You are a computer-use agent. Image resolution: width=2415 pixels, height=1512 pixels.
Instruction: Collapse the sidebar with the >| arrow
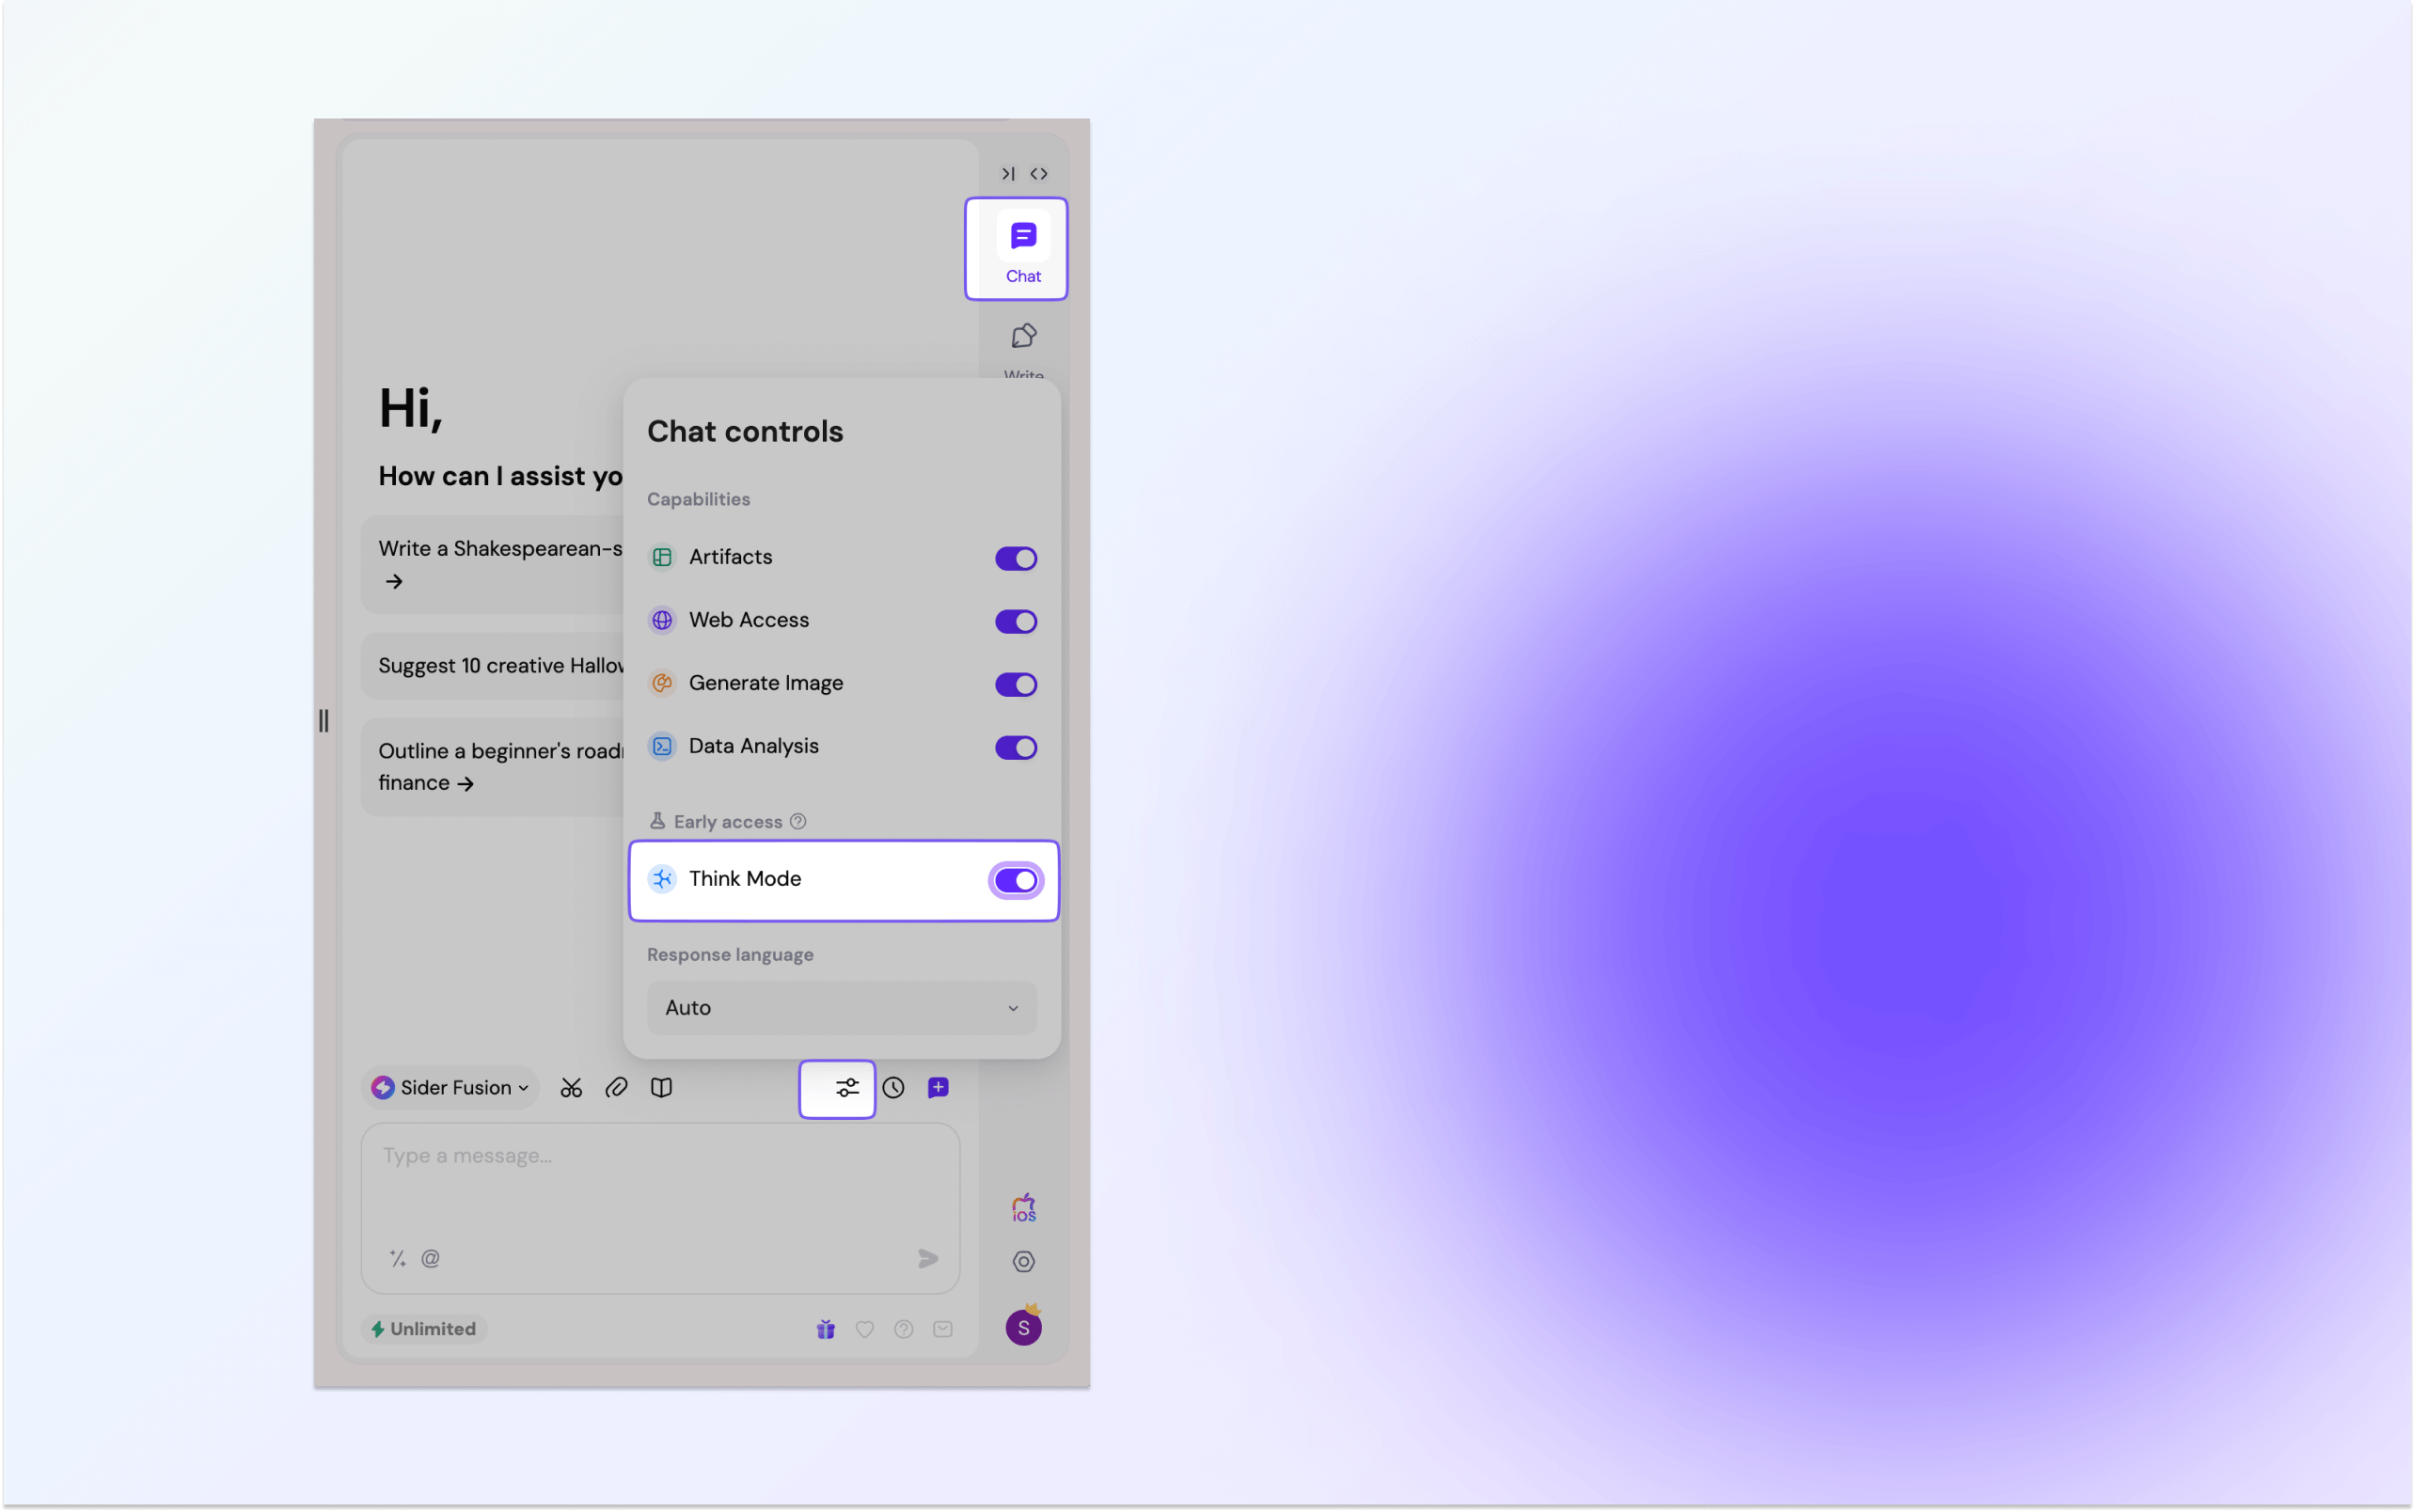(x=1007, y=173)
